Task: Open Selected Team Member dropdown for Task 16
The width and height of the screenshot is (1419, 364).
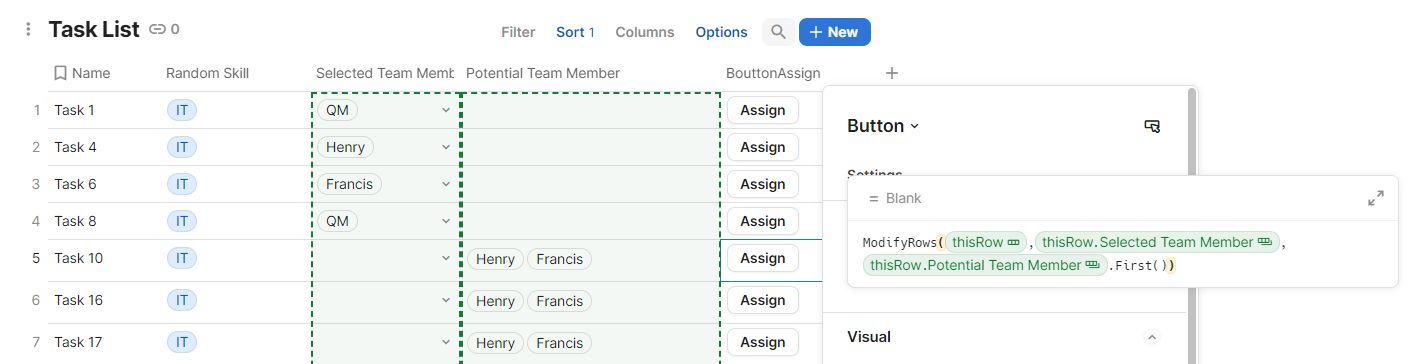Action: point(446,300)
